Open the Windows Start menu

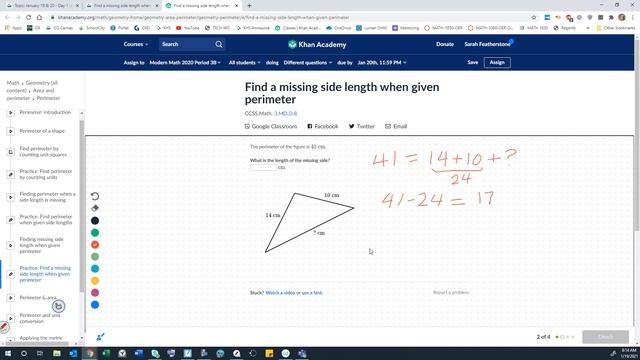point(7,353)
